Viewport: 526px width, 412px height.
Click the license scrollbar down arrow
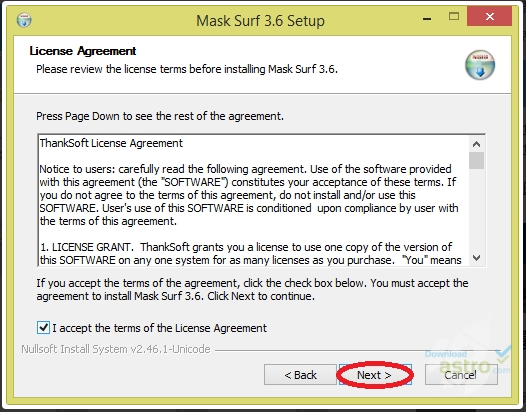point(476,258)
